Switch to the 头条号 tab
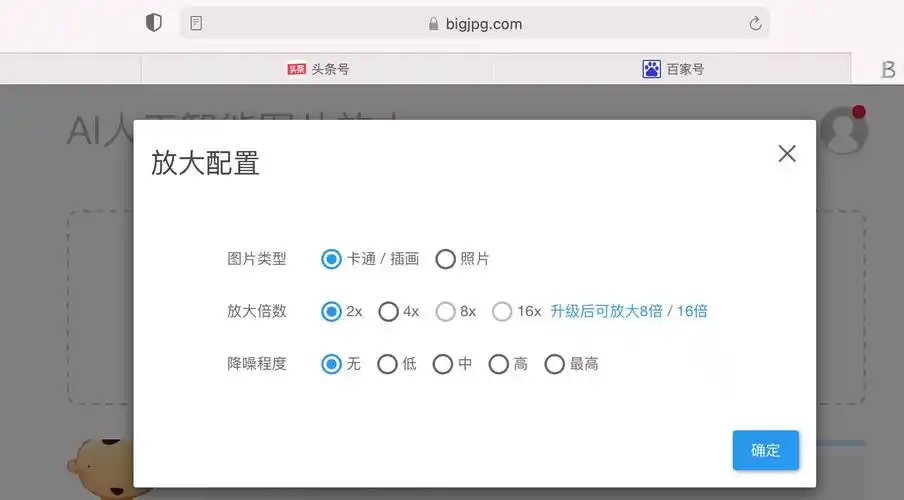904x500 pixels. click(x=318, y=69)
